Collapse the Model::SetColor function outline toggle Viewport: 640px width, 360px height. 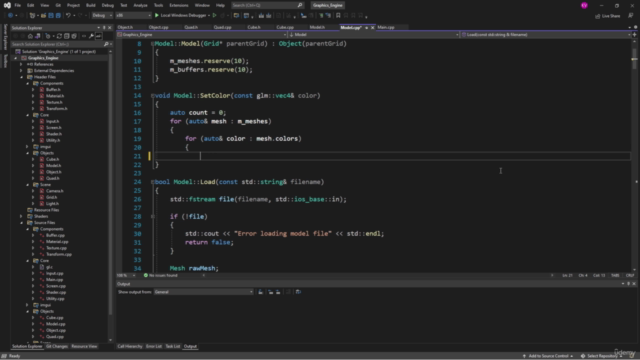point(153,96)
